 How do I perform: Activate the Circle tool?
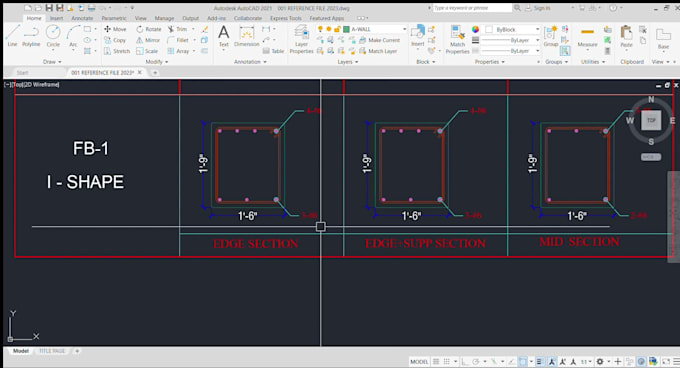53,36
